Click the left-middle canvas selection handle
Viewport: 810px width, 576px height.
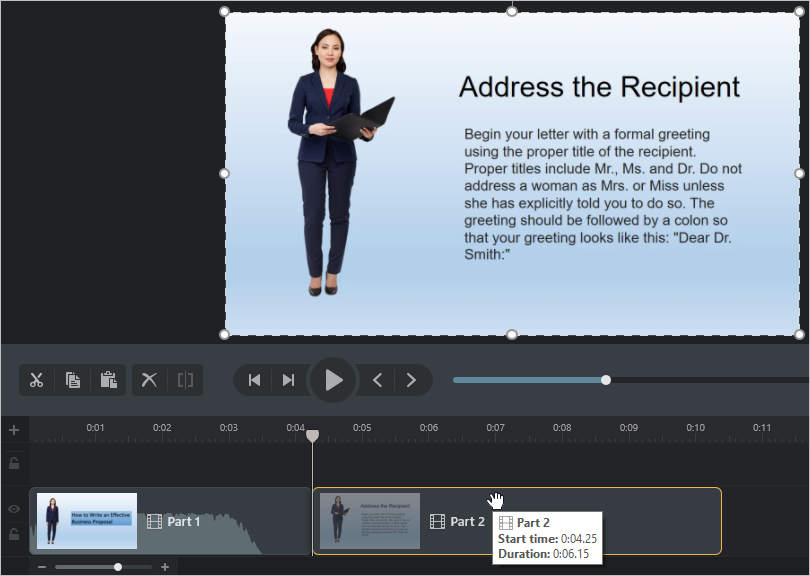224,174
